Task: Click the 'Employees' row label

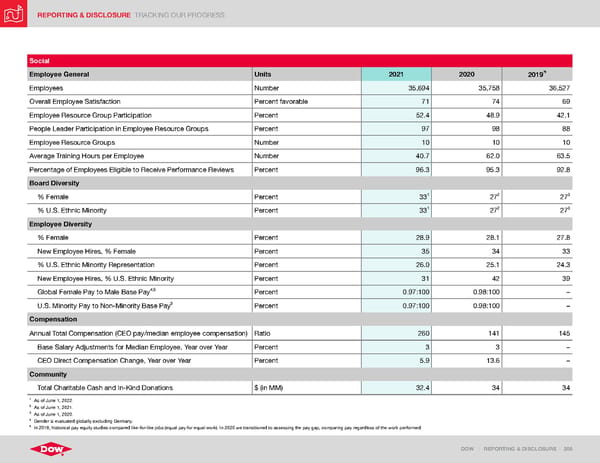Action: [x=46, y=88]
